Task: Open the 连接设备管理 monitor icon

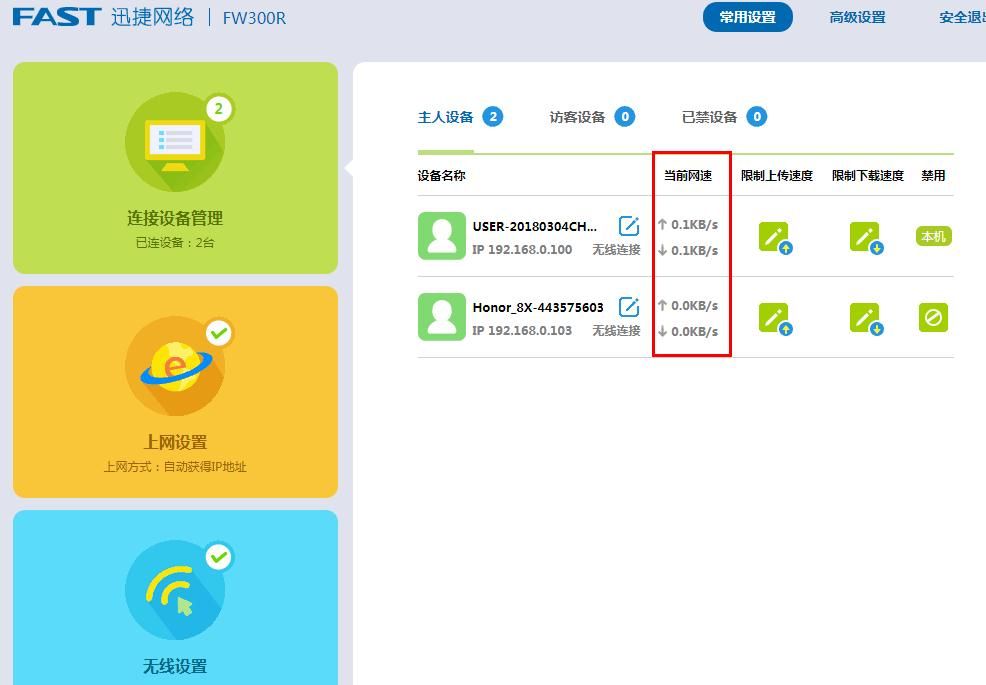Action: click(175, 142)
